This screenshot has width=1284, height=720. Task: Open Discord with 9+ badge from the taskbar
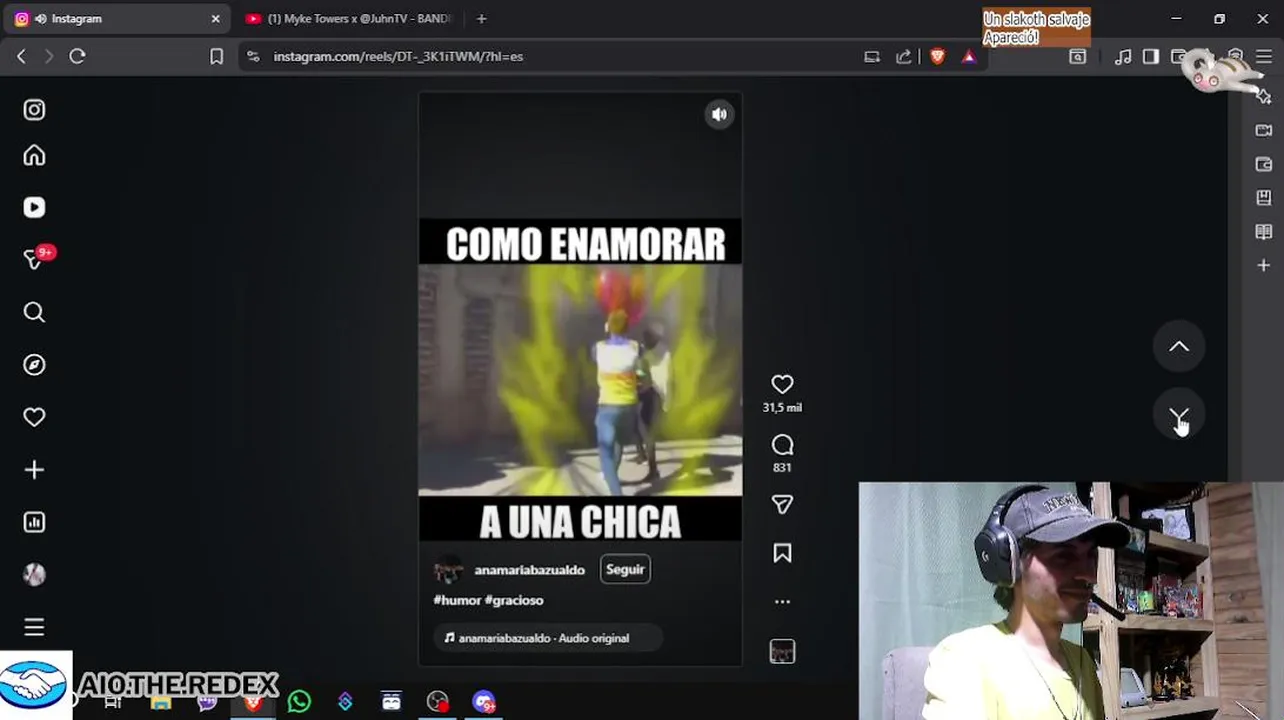point(484,702)
